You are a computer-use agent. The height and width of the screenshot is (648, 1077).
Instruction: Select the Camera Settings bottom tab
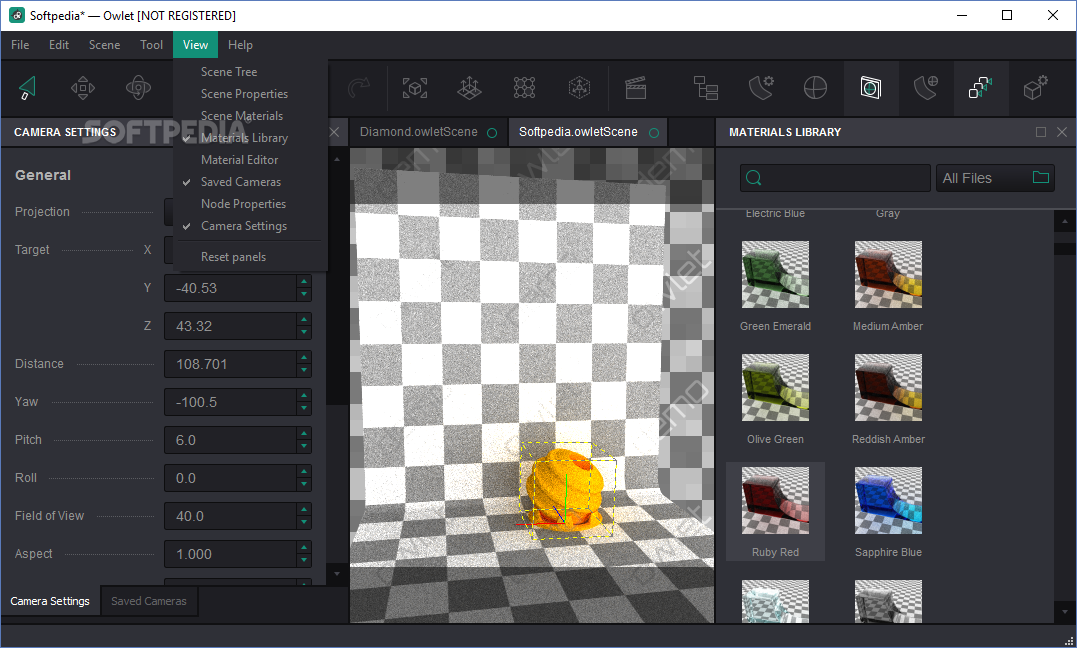point(49,601)
